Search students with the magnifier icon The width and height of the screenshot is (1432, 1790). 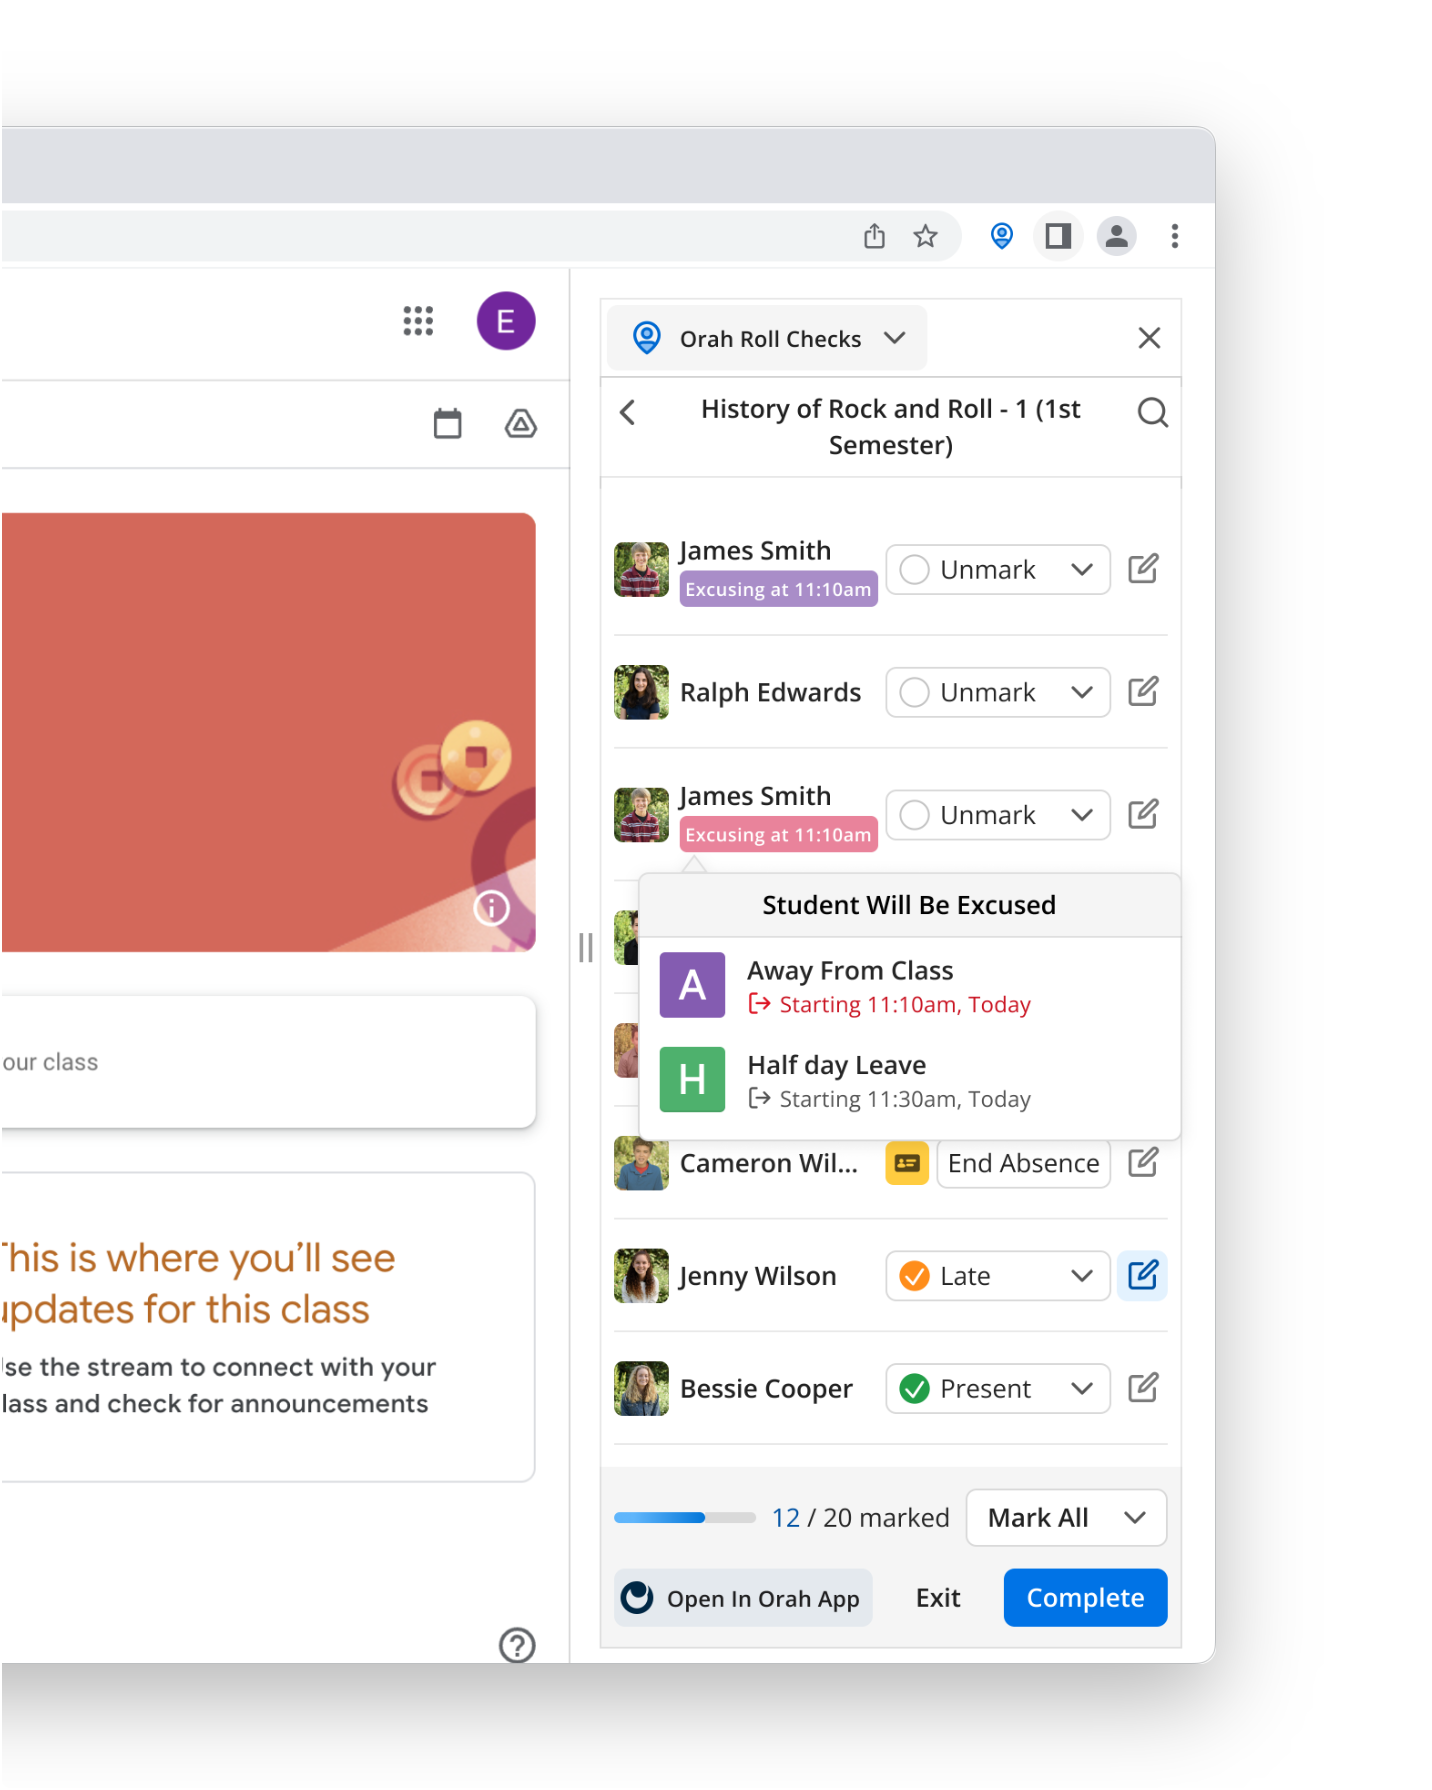pos(1152,412)
